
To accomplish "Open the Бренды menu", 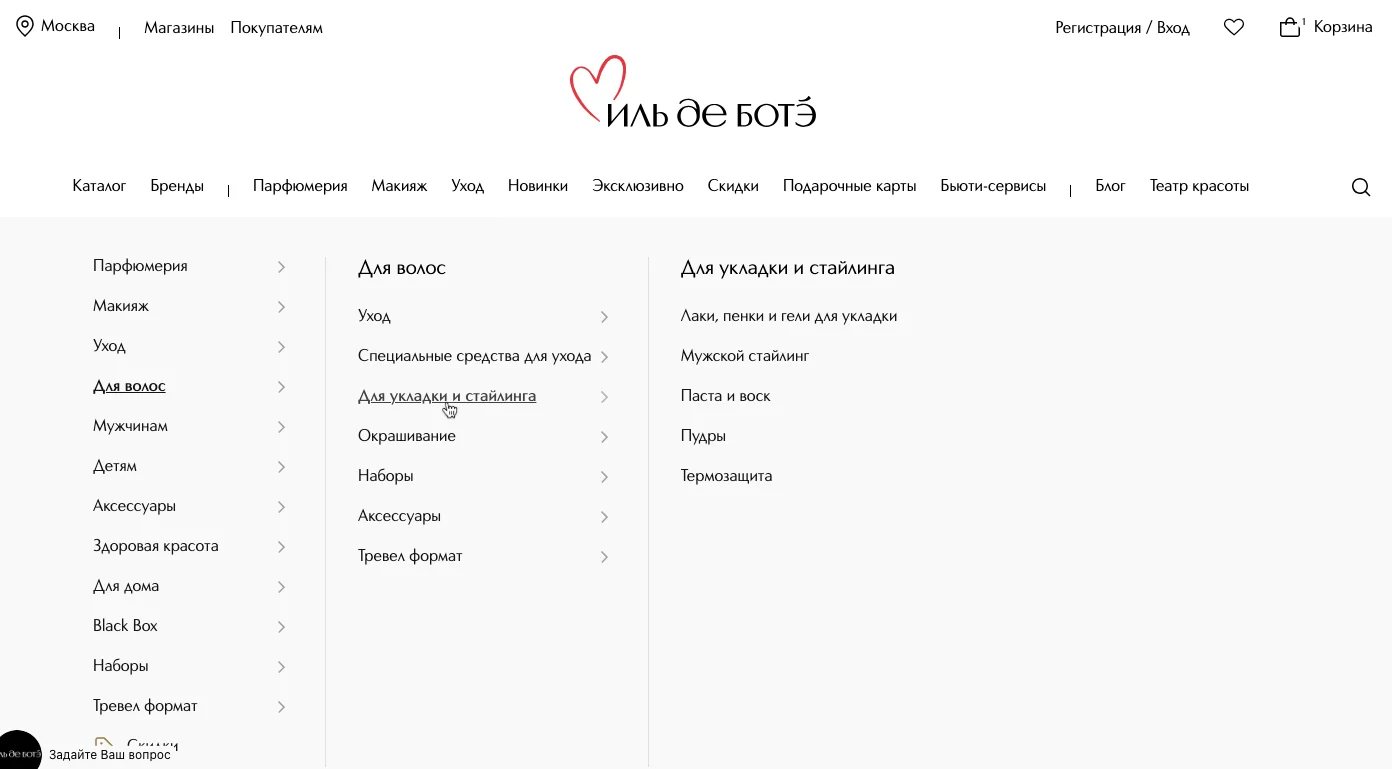I will click(x=177, y=186).
